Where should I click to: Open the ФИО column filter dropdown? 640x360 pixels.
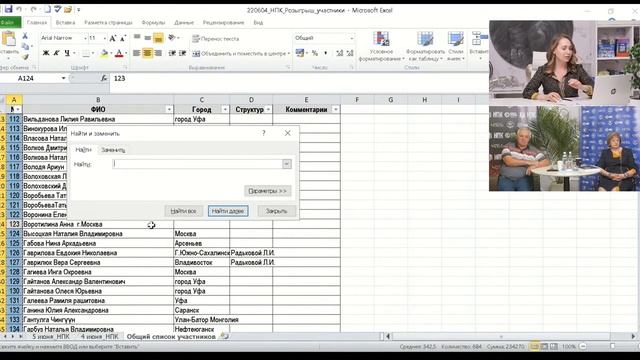click(x=169, y=109)
